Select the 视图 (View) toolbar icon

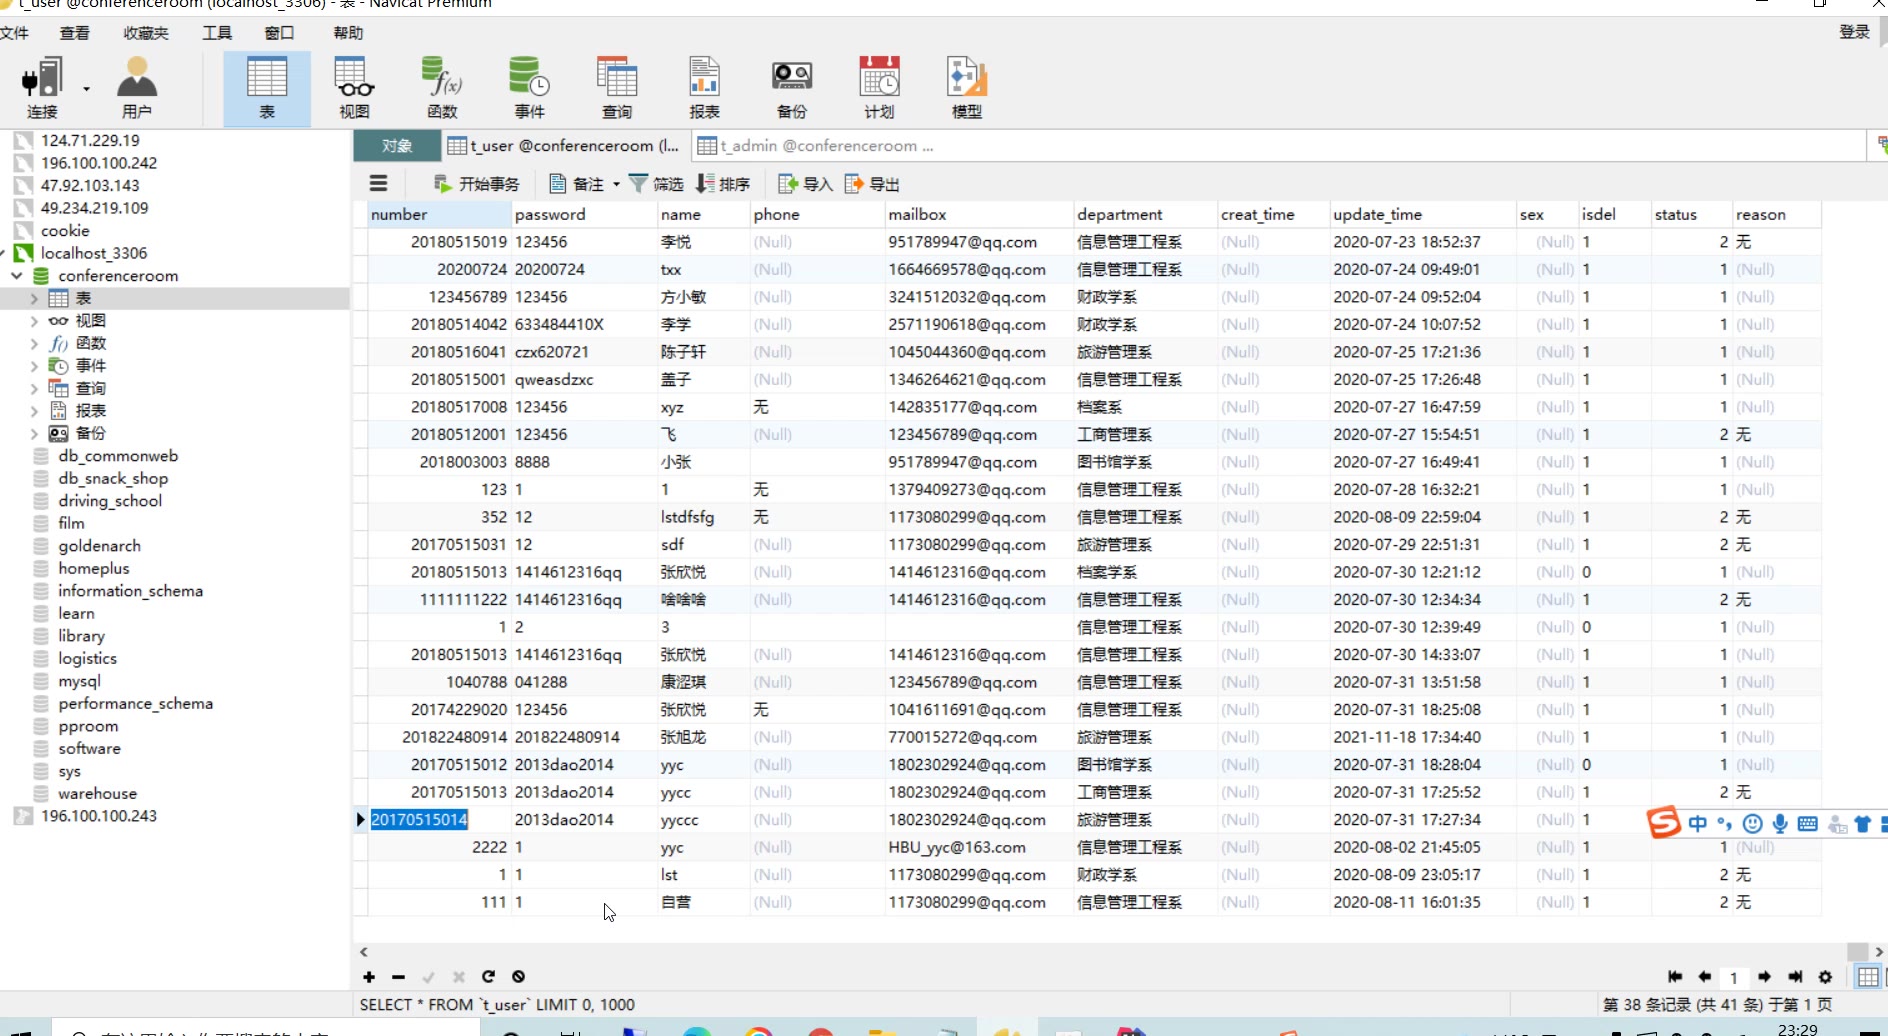point(354,88)
